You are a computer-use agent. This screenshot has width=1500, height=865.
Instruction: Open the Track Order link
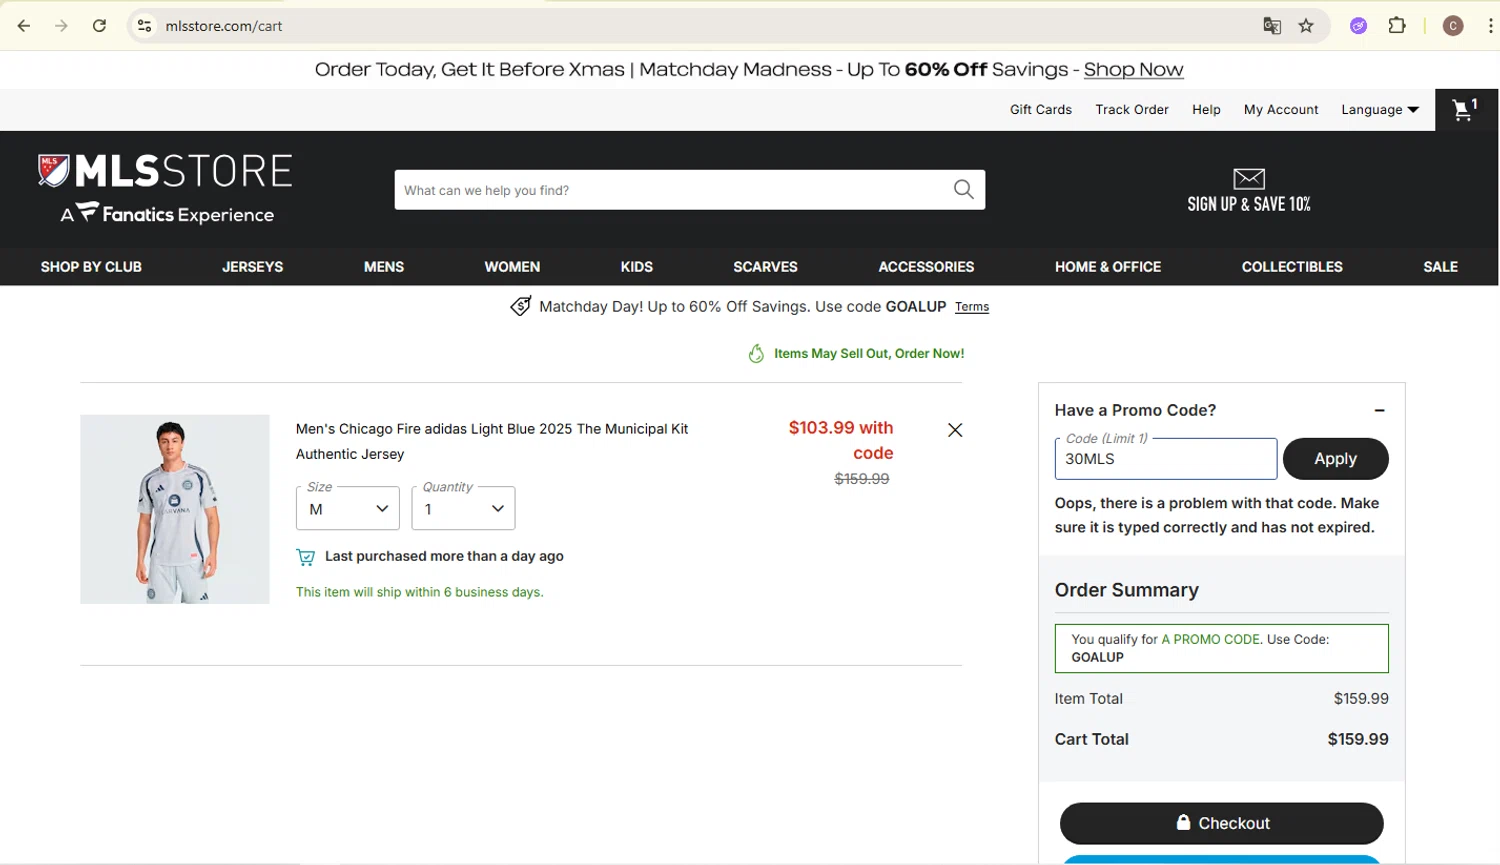click(1131, 110)
